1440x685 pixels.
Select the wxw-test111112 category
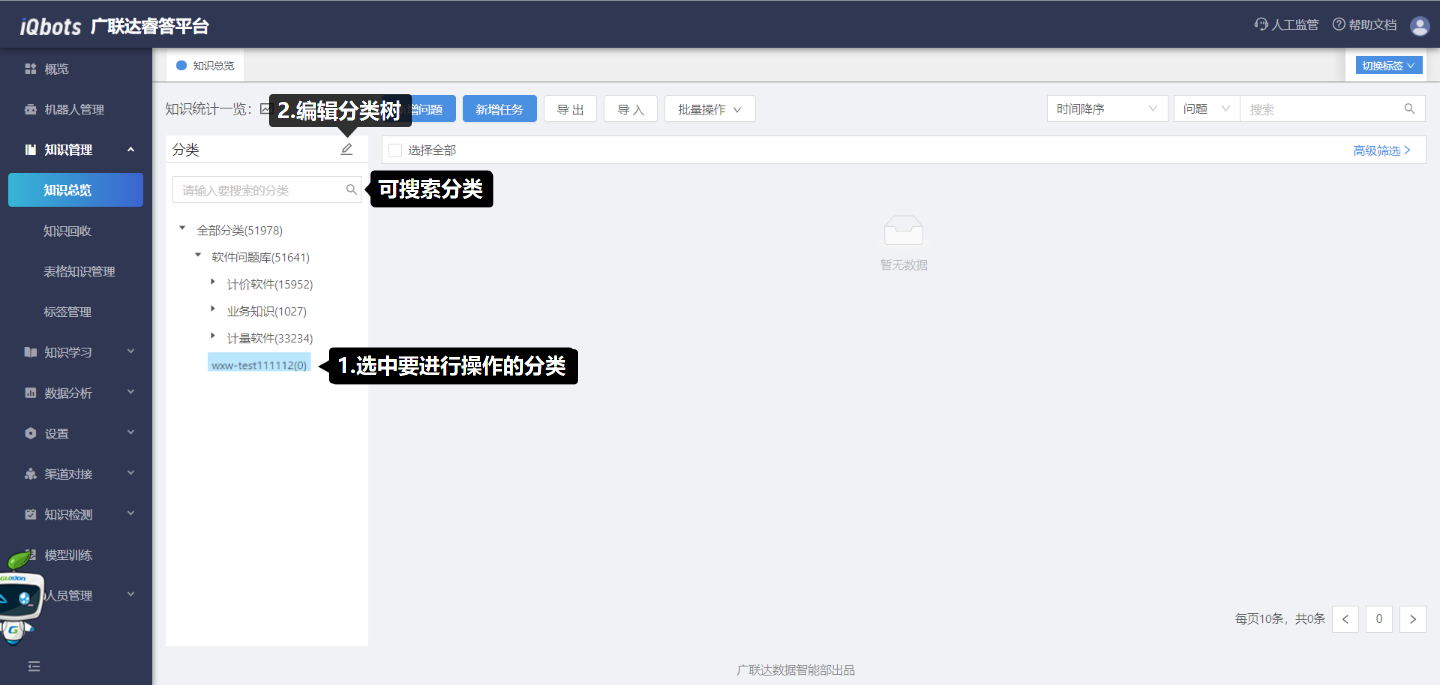[259, 365]
